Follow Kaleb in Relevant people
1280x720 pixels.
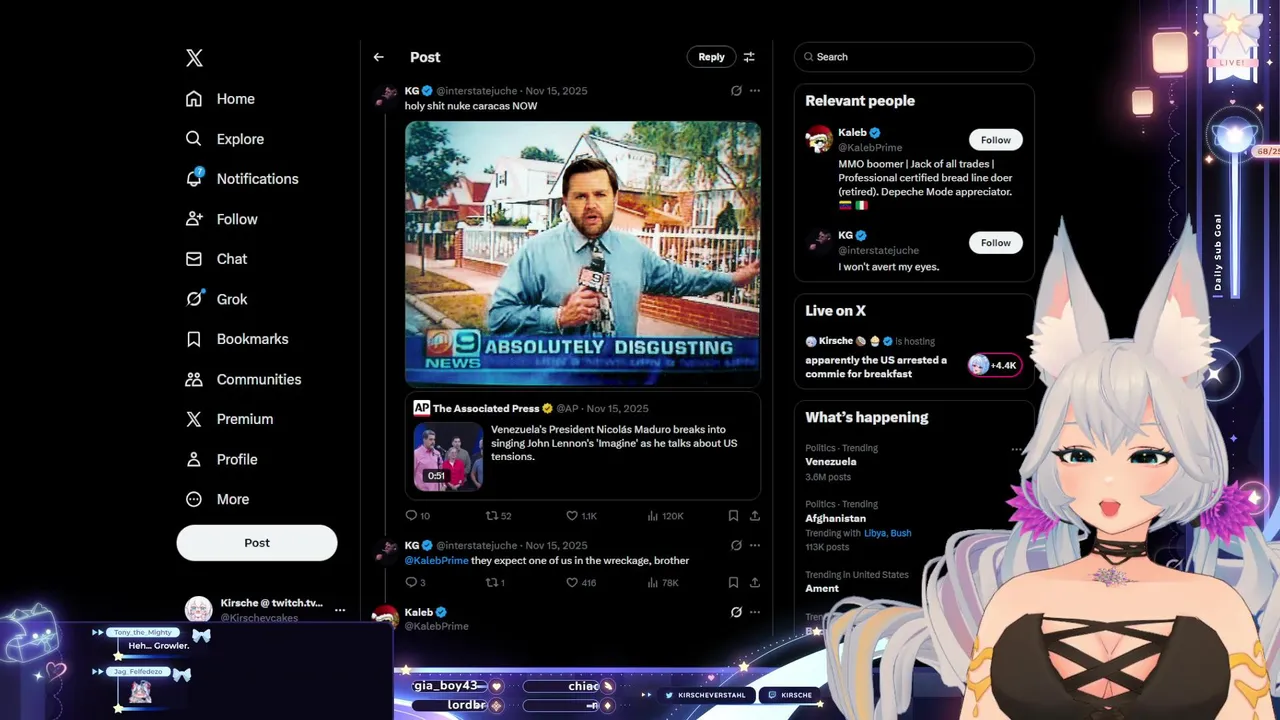(995, 140)
